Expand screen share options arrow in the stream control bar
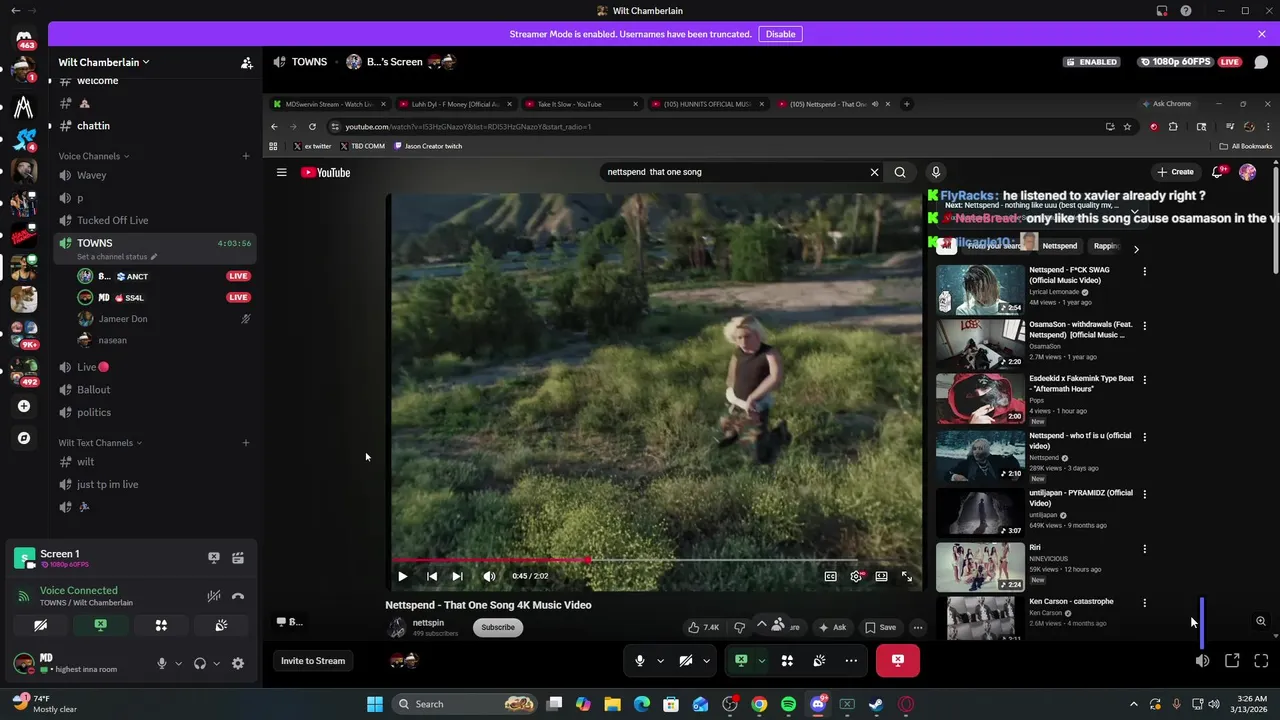The image size is (1280, 720). [x=762, y=660]
